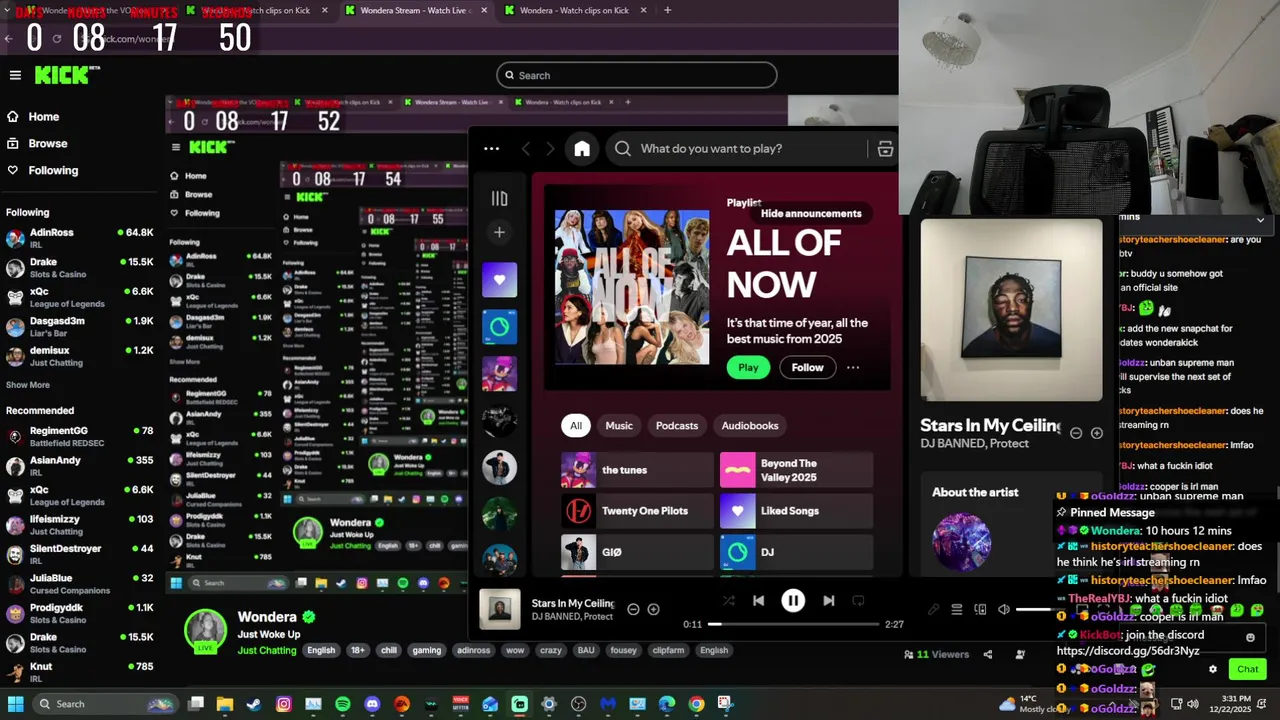Toggle Your Library icon in Spotify sidebar
1280x720 pixels.
499,198
